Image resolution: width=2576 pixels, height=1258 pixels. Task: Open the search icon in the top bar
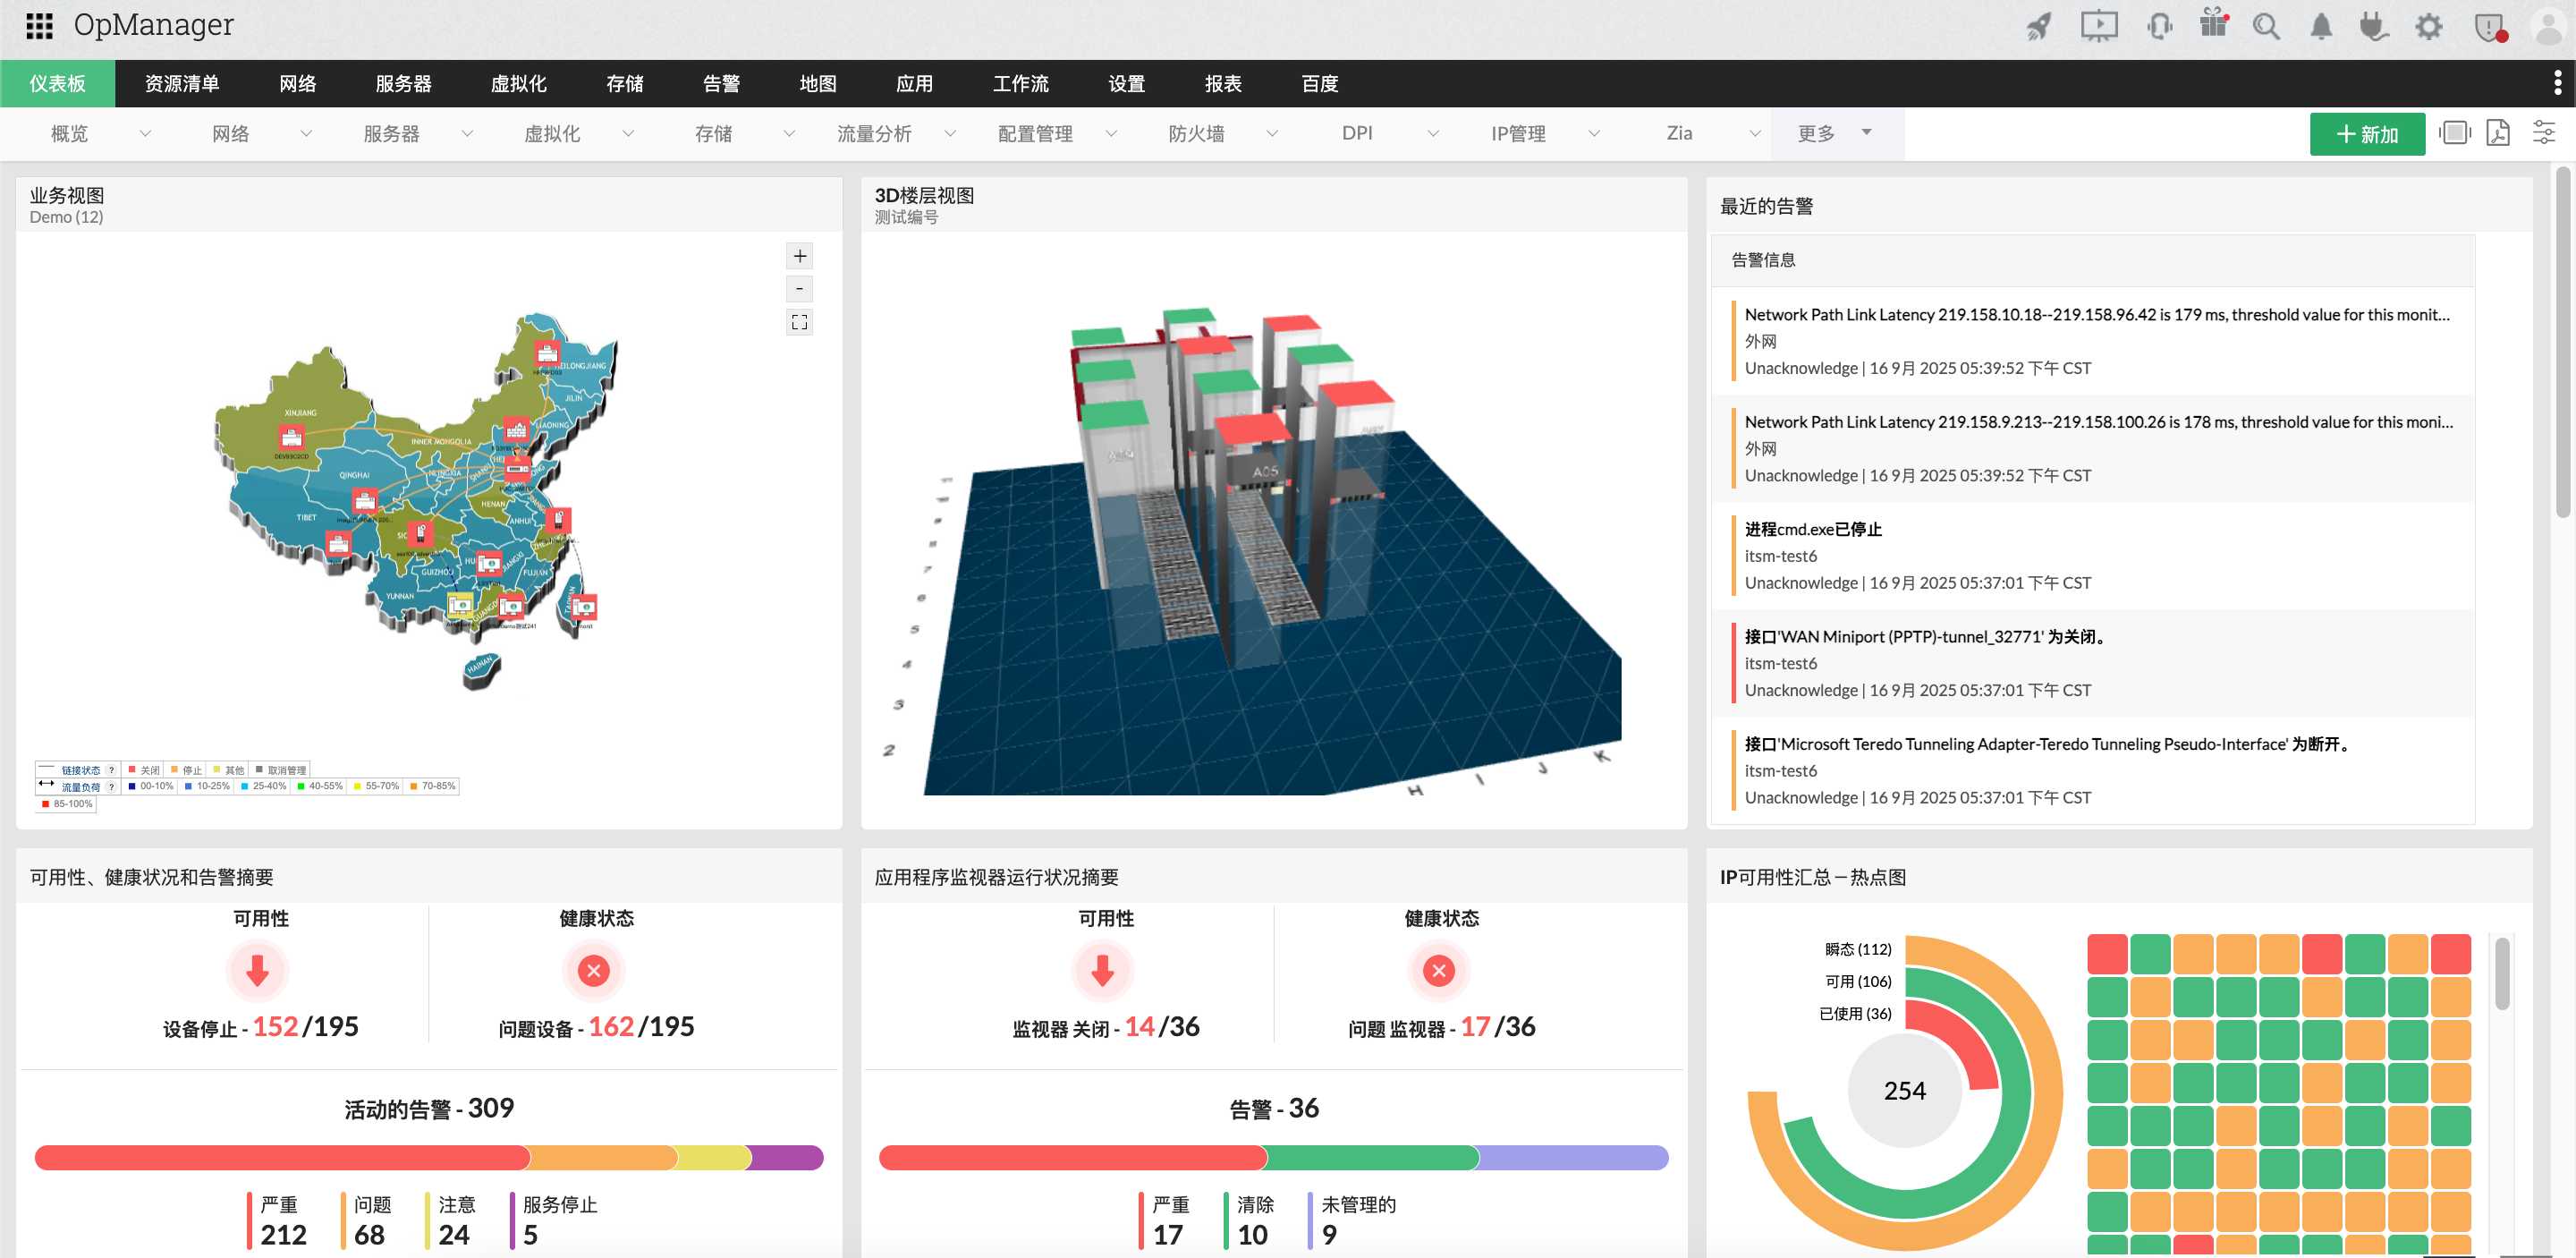[x=2267, y=26]
